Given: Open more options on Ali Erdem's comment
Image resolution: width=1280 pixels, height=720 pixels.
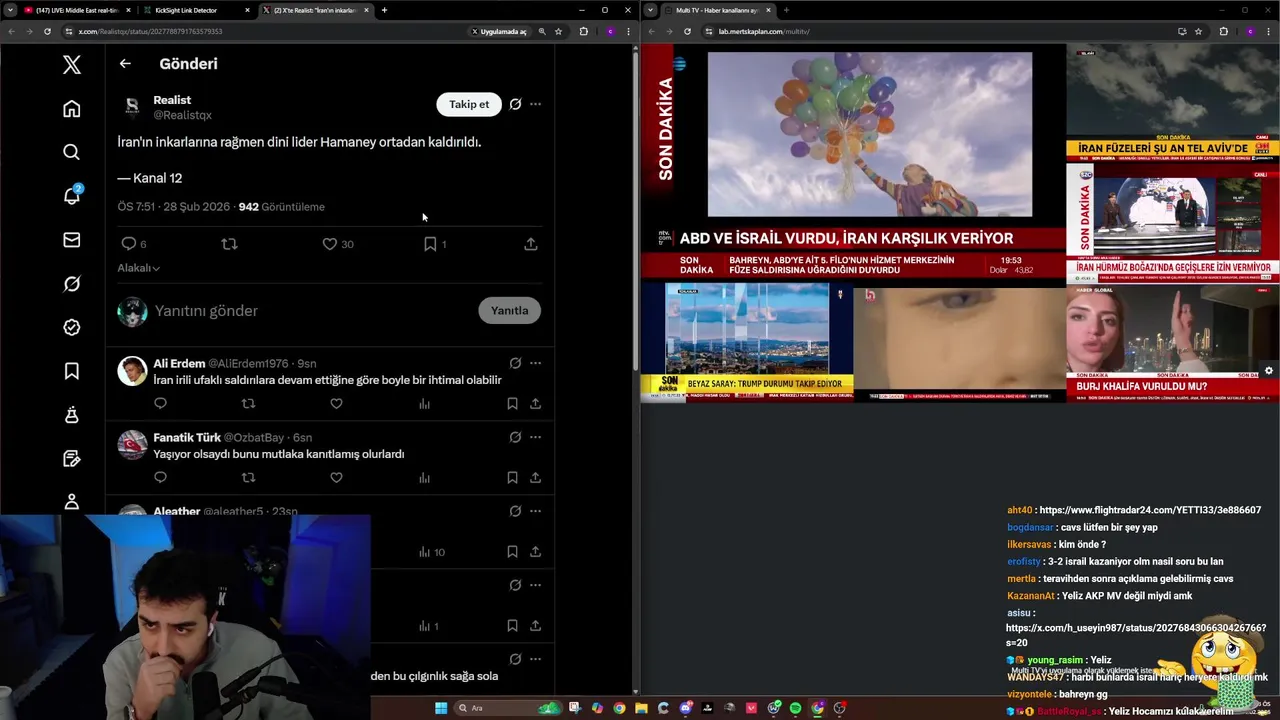Looking at the screenshot, I should 535,363.
